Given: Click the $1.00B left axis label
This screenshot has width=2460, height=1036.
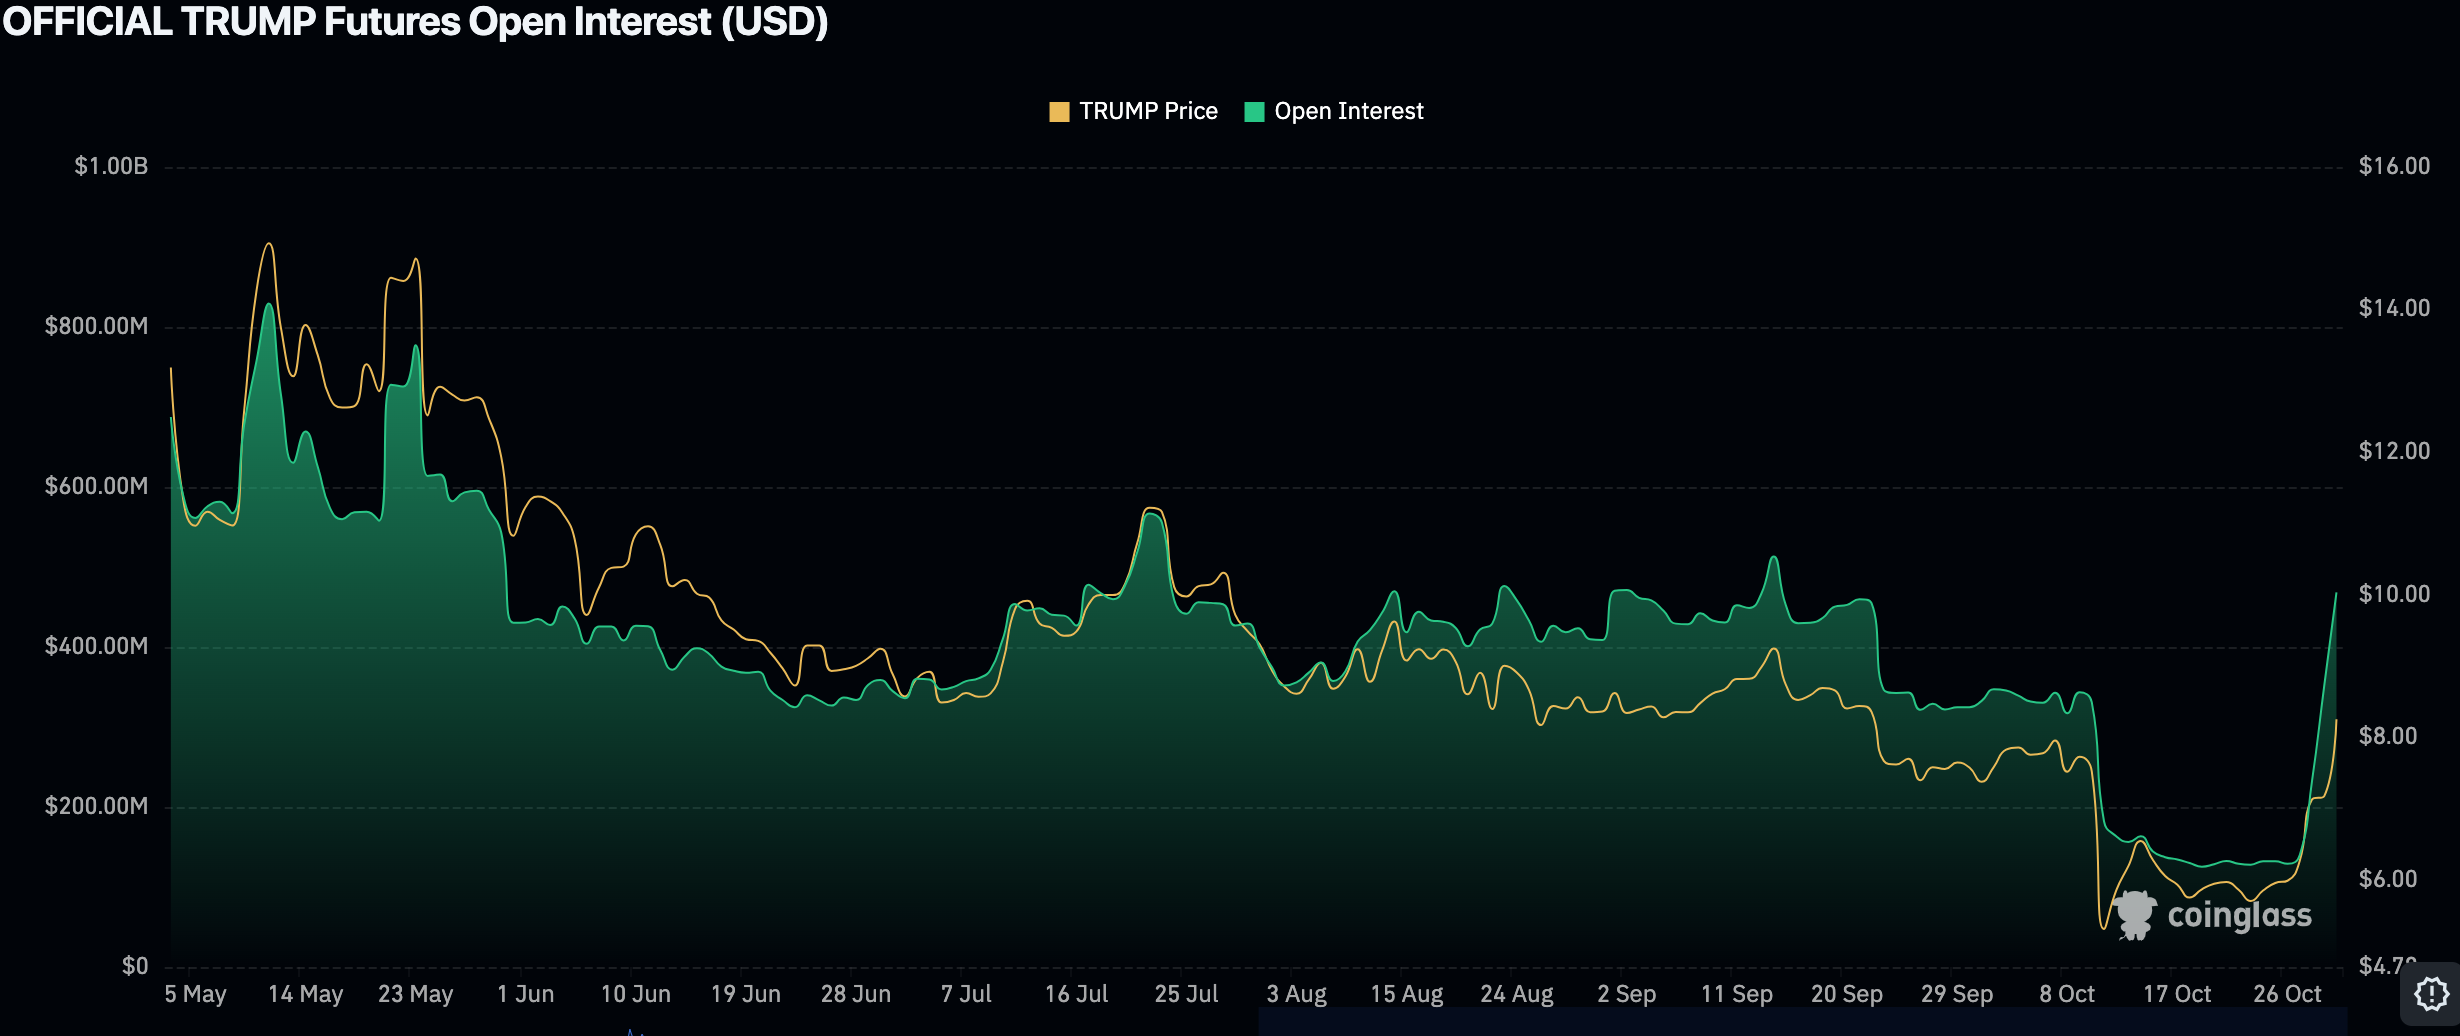Looking at the screenshot, I should pos(113,165).
